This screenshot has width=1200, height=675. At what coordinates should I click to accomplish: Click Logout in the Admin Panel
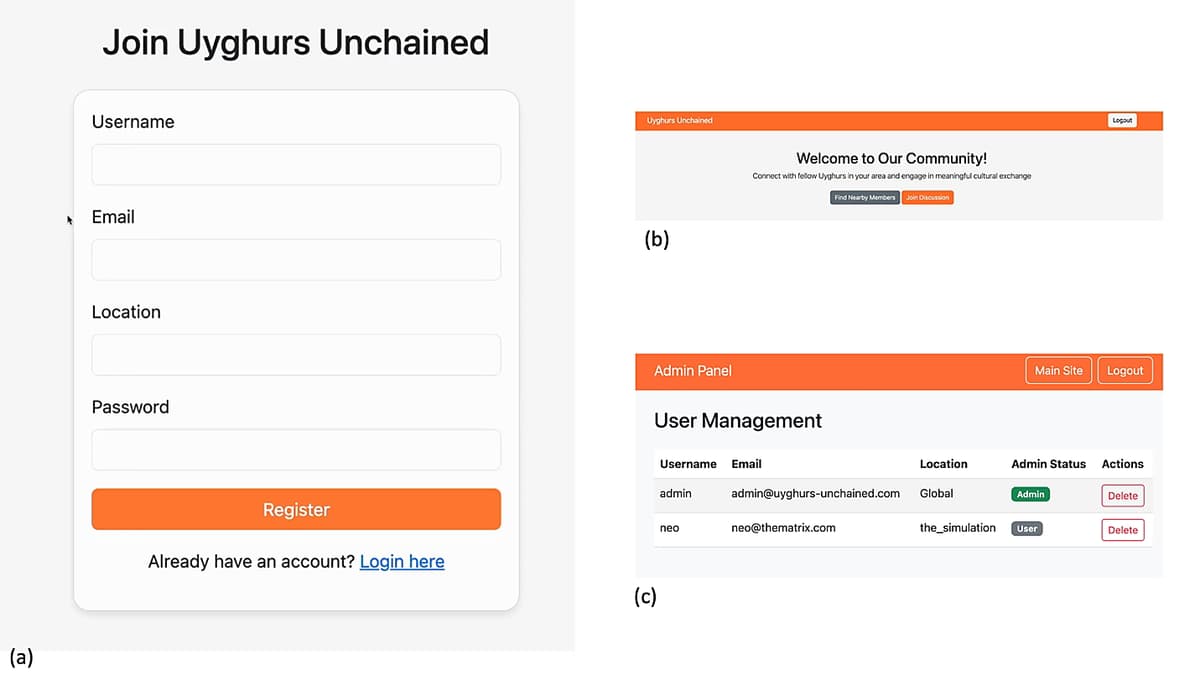1124,370
